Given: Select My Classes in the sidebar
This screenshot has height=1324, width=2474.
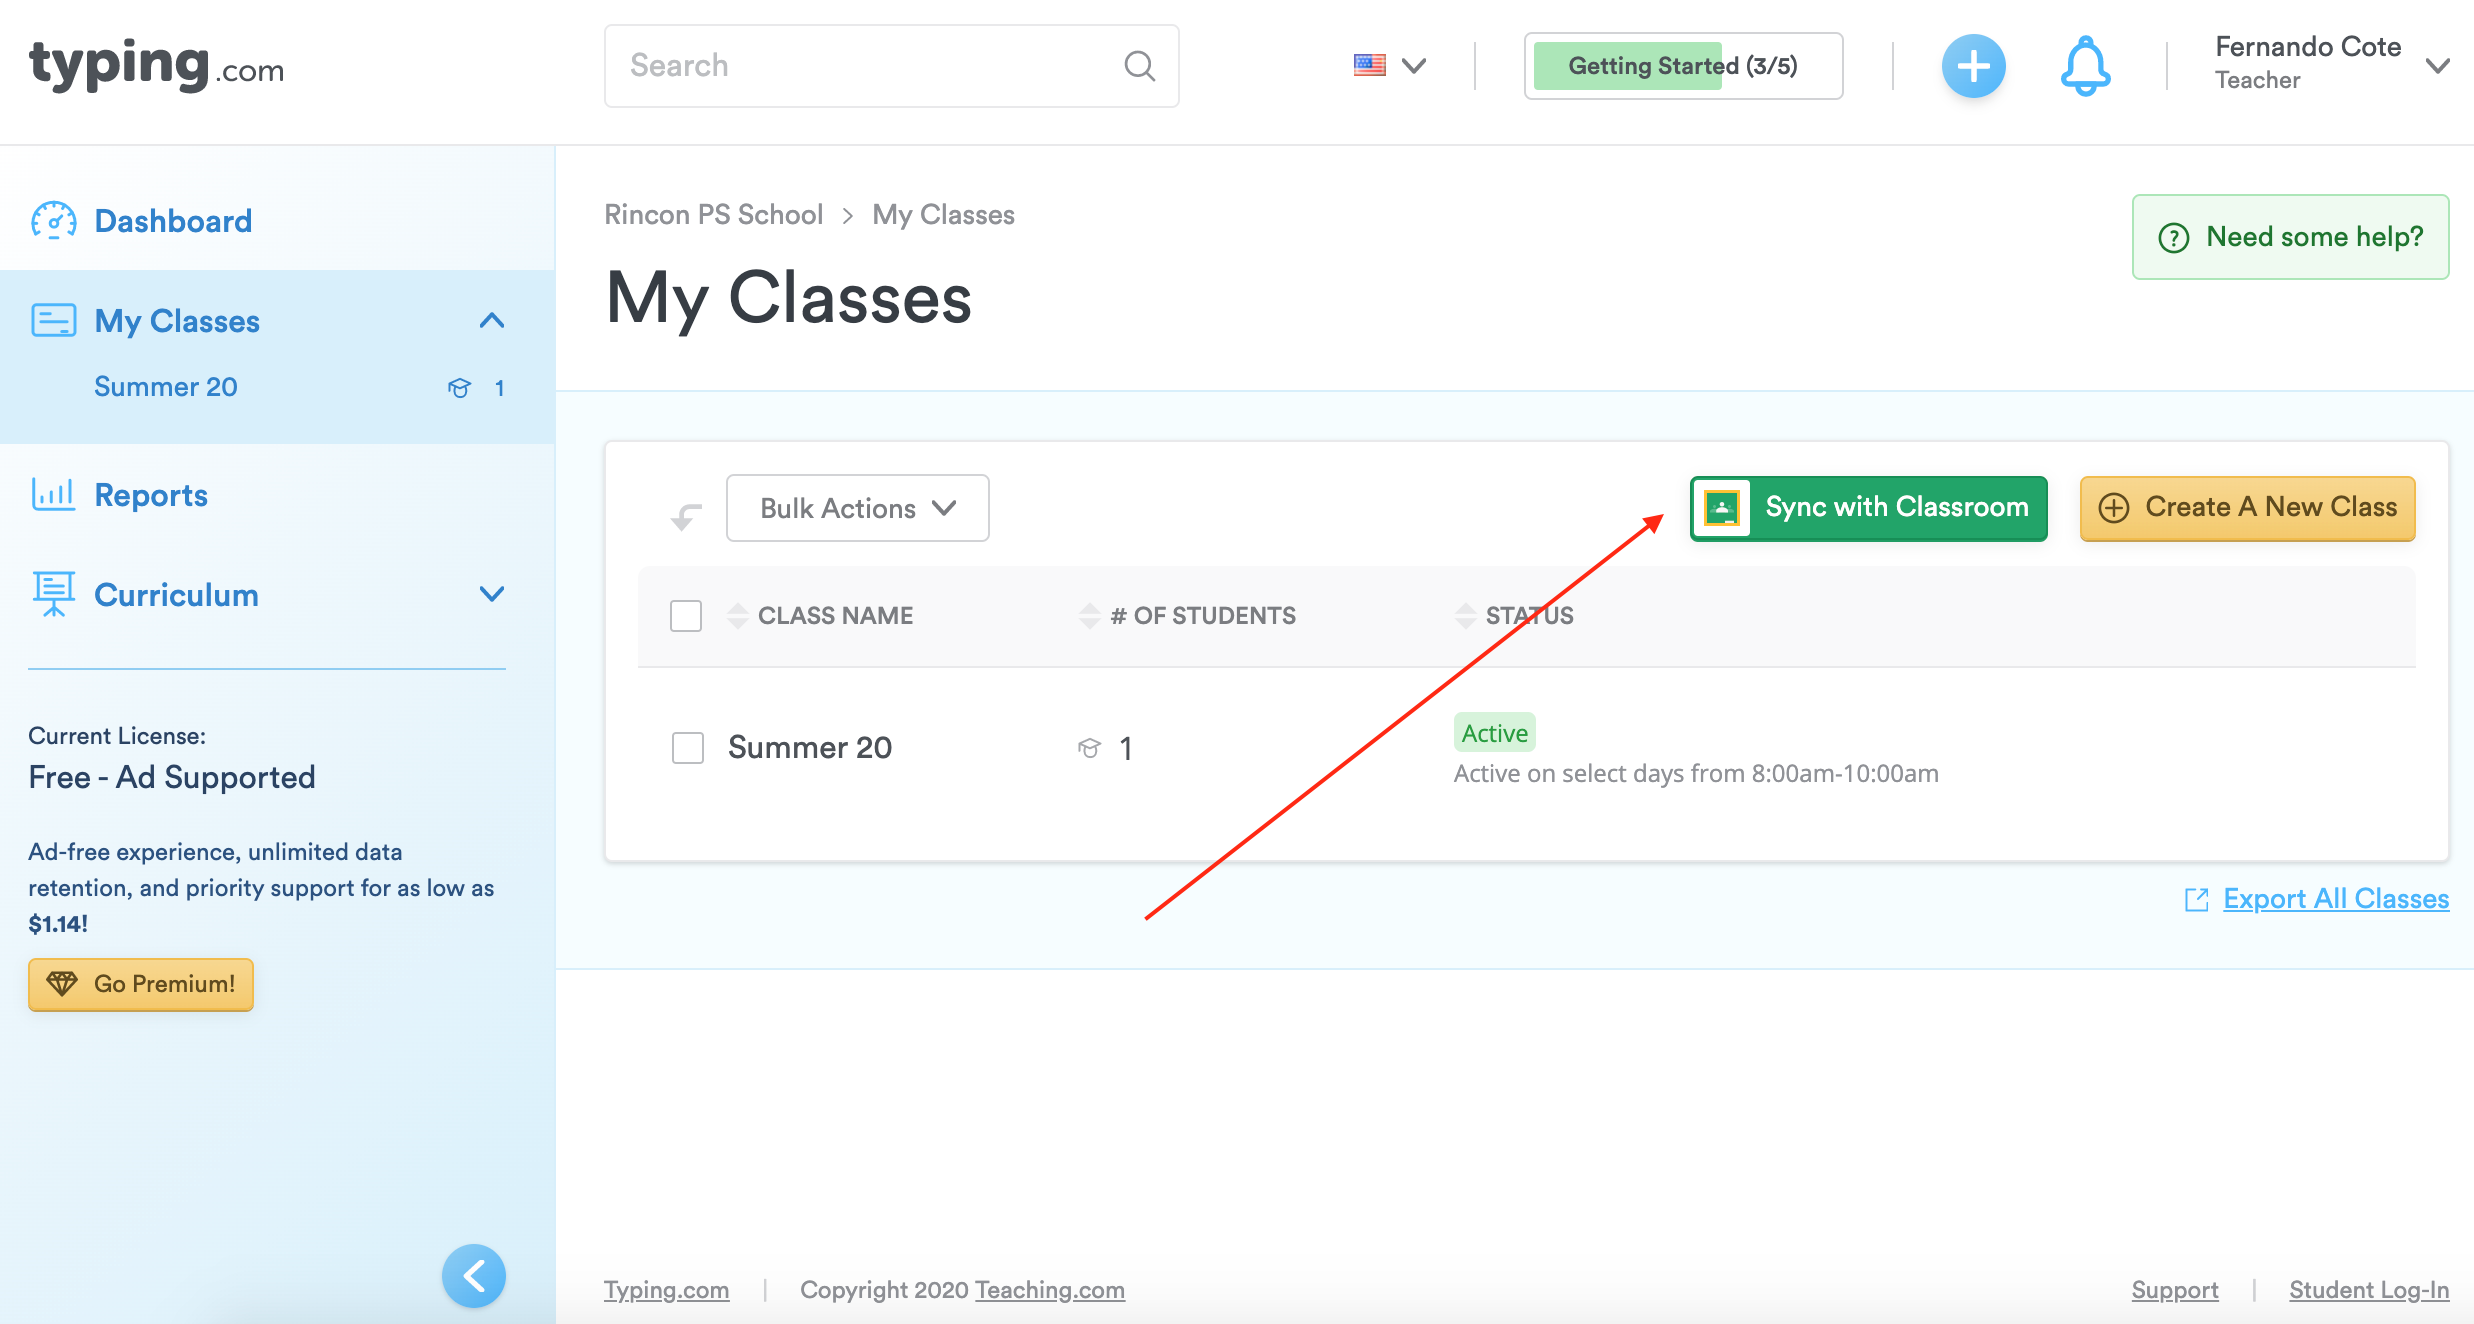Looking at the screenshot, I should click(x=177, y=320).
